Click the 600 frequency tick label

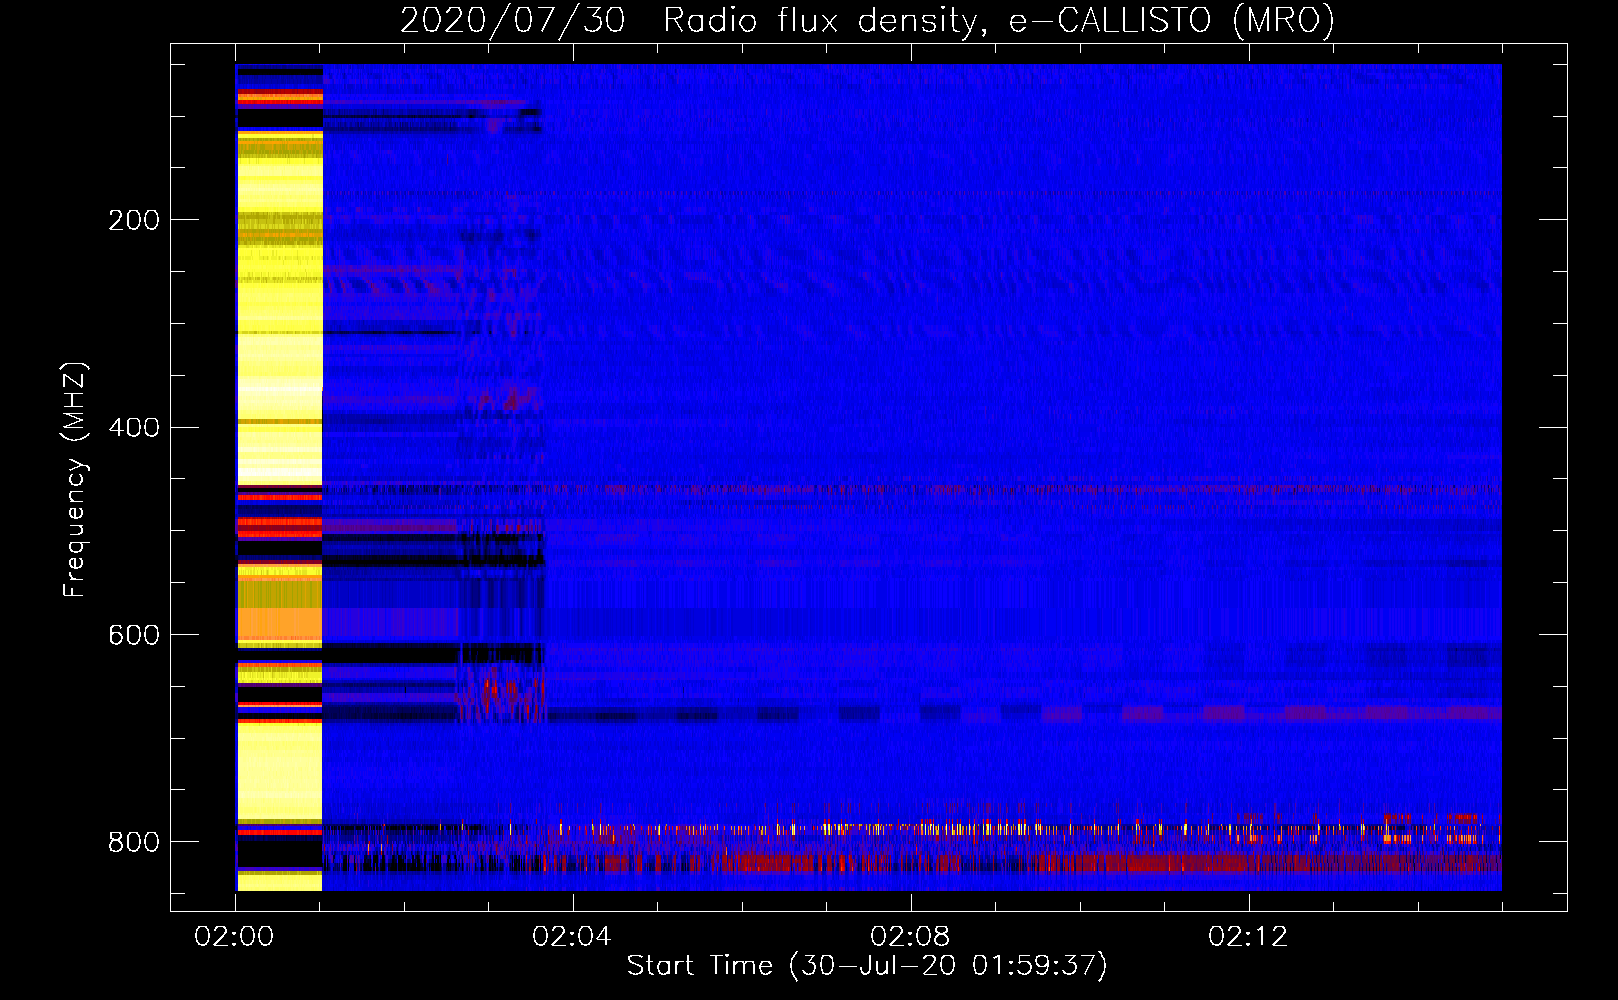pos(134,636)
